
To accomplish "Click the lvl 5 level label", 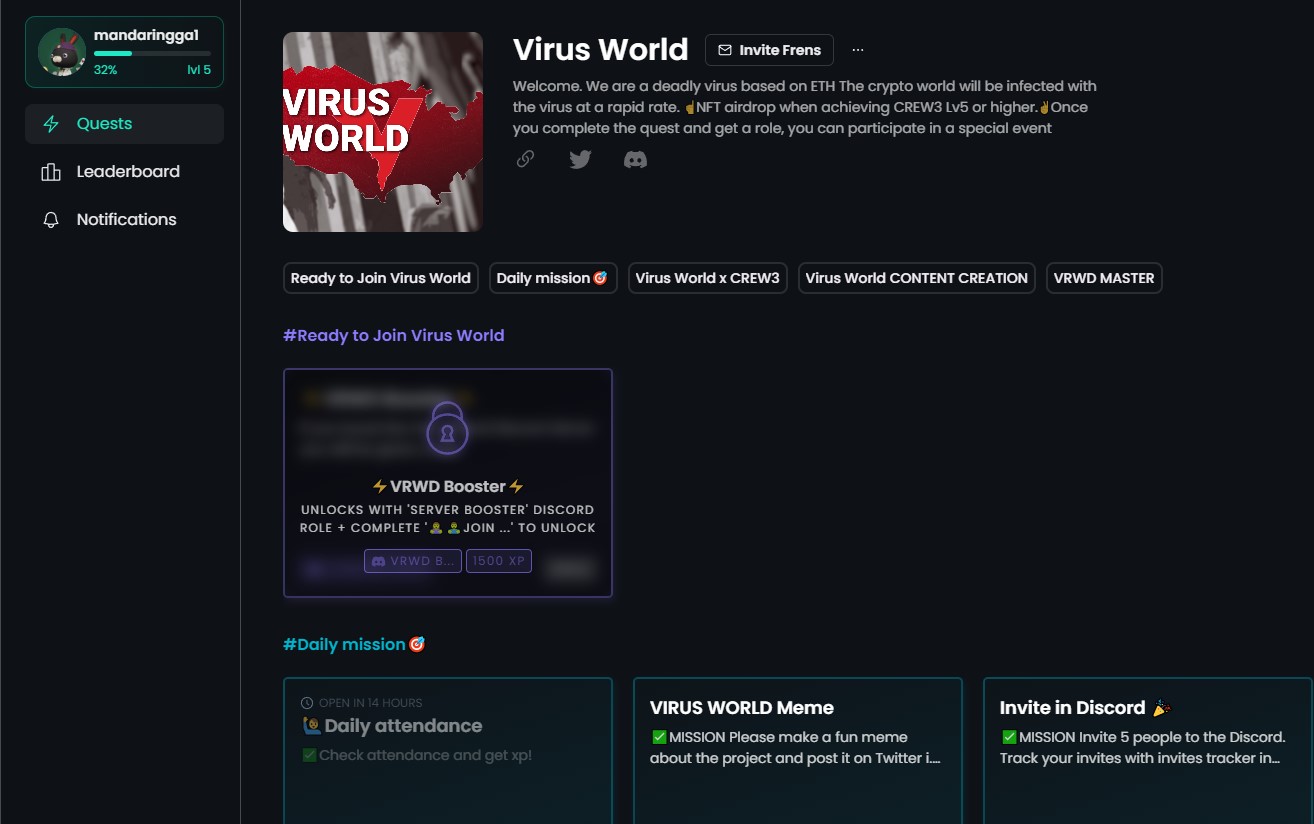I will pyautogui.click(x=199, y=70).
